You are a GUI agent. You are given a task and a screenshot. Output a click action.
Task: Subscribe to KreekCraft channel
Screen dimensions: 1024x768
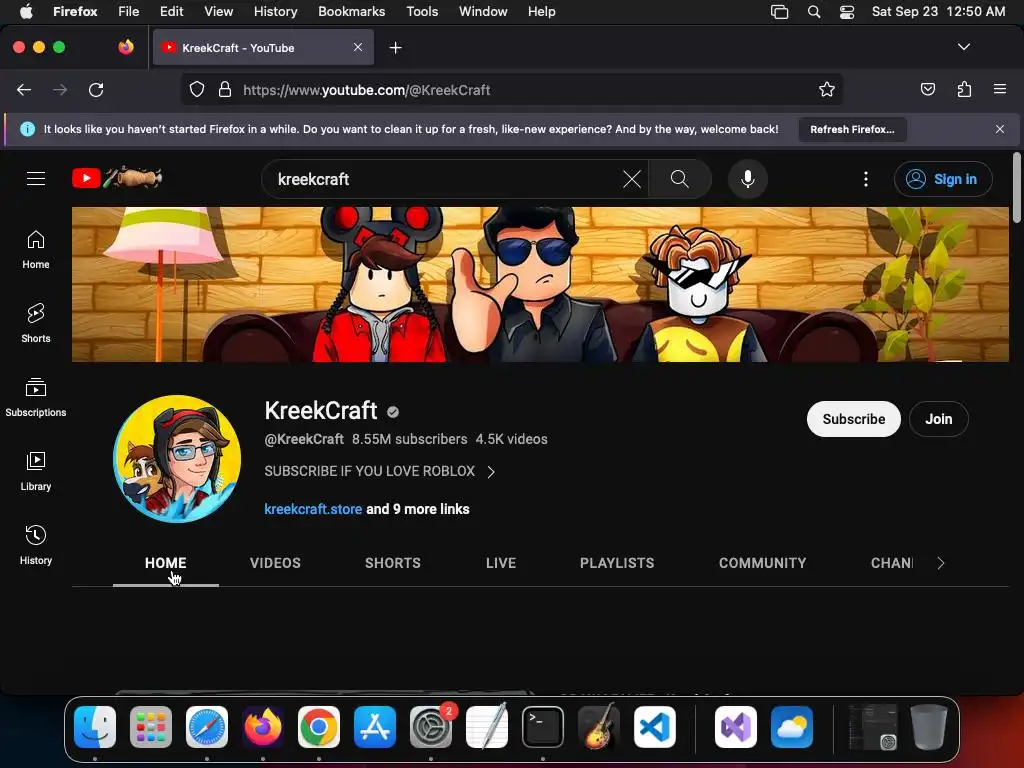click(854, 419)
